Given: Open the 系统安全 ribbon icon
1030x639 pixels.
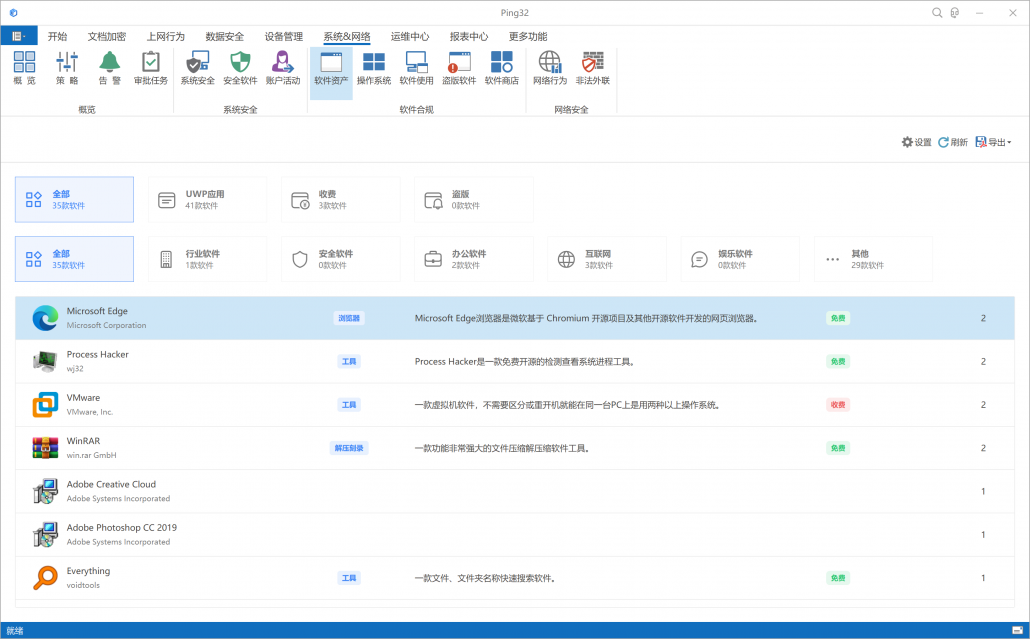Looking at the screenshot, I should pos(198,68).
